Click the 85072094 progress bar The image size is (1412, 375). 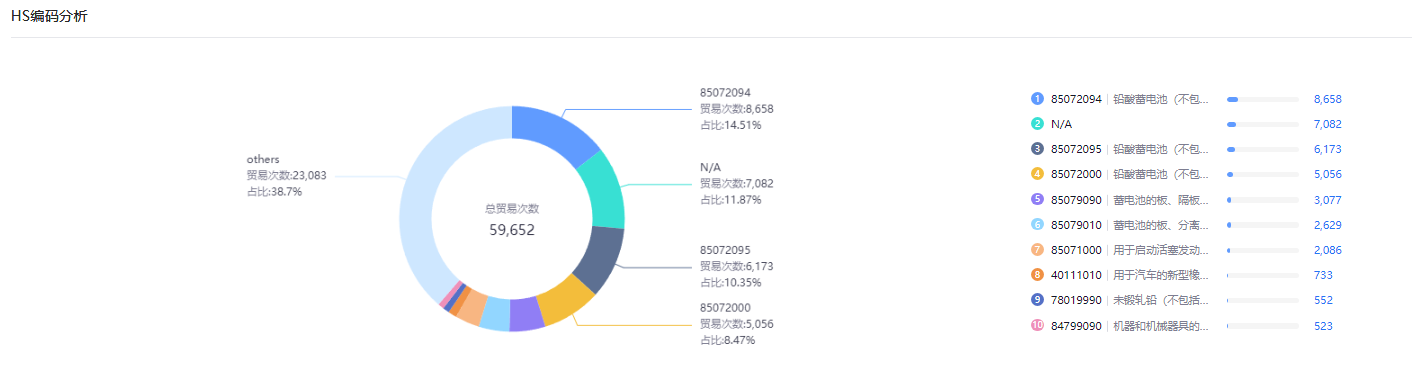point(1262,99)
